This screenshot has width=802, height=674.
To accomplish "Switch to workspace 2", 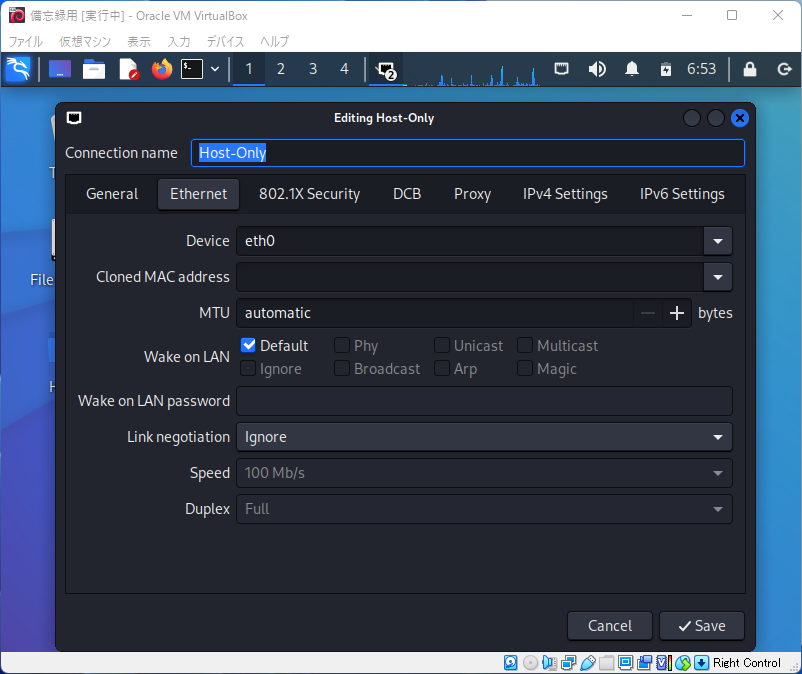I will 281,69.
